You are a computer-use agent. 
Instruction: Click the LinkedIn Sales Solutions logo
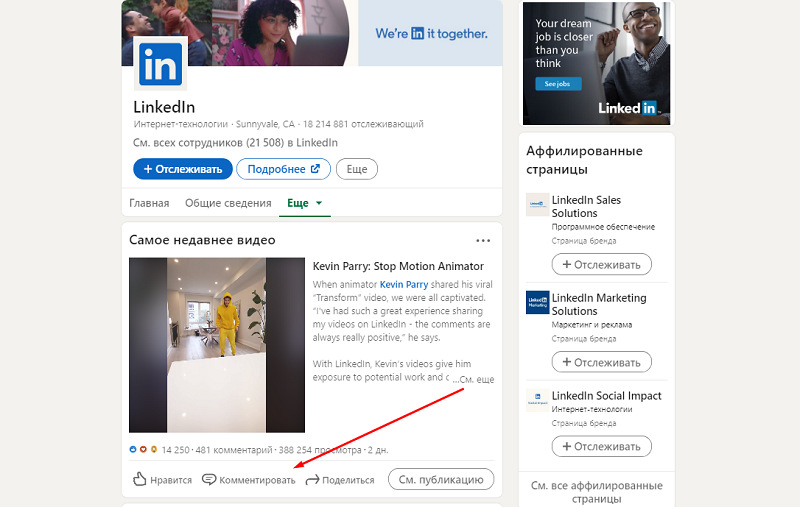537,205
